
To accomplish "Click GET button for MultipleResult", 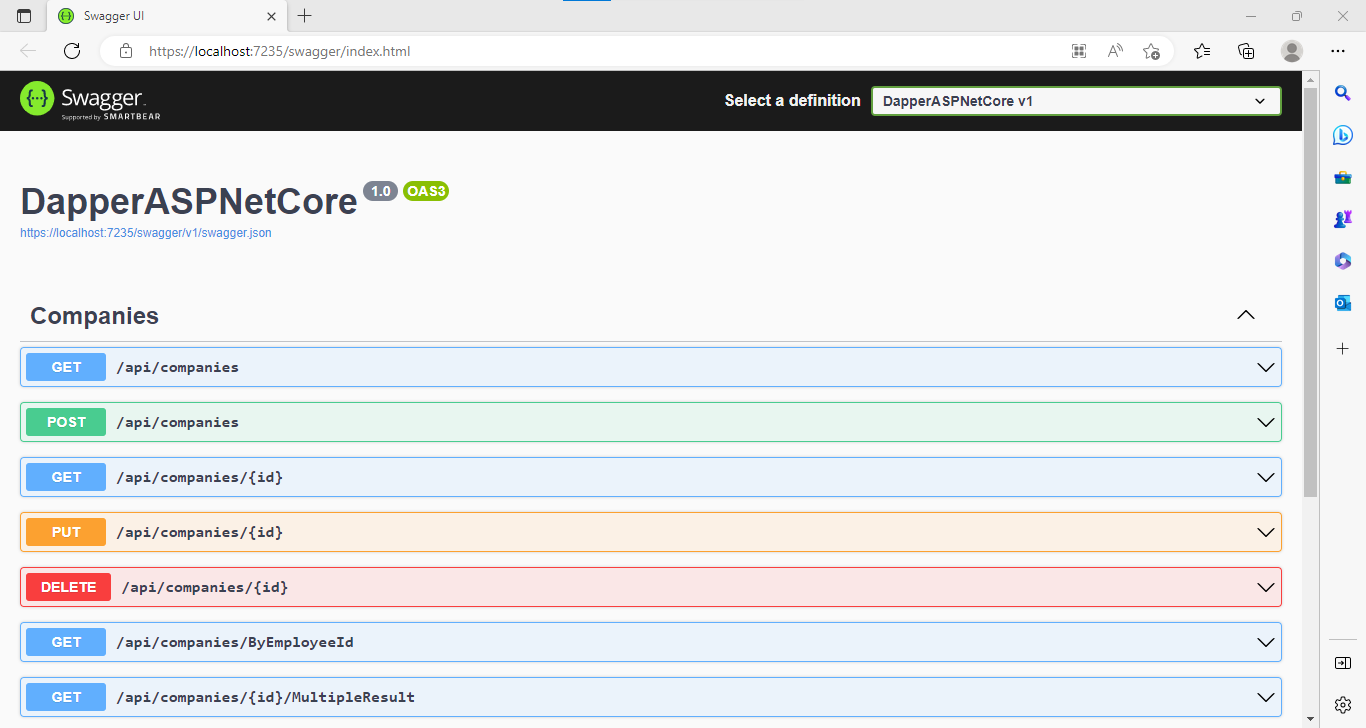I will coord(66,697).
